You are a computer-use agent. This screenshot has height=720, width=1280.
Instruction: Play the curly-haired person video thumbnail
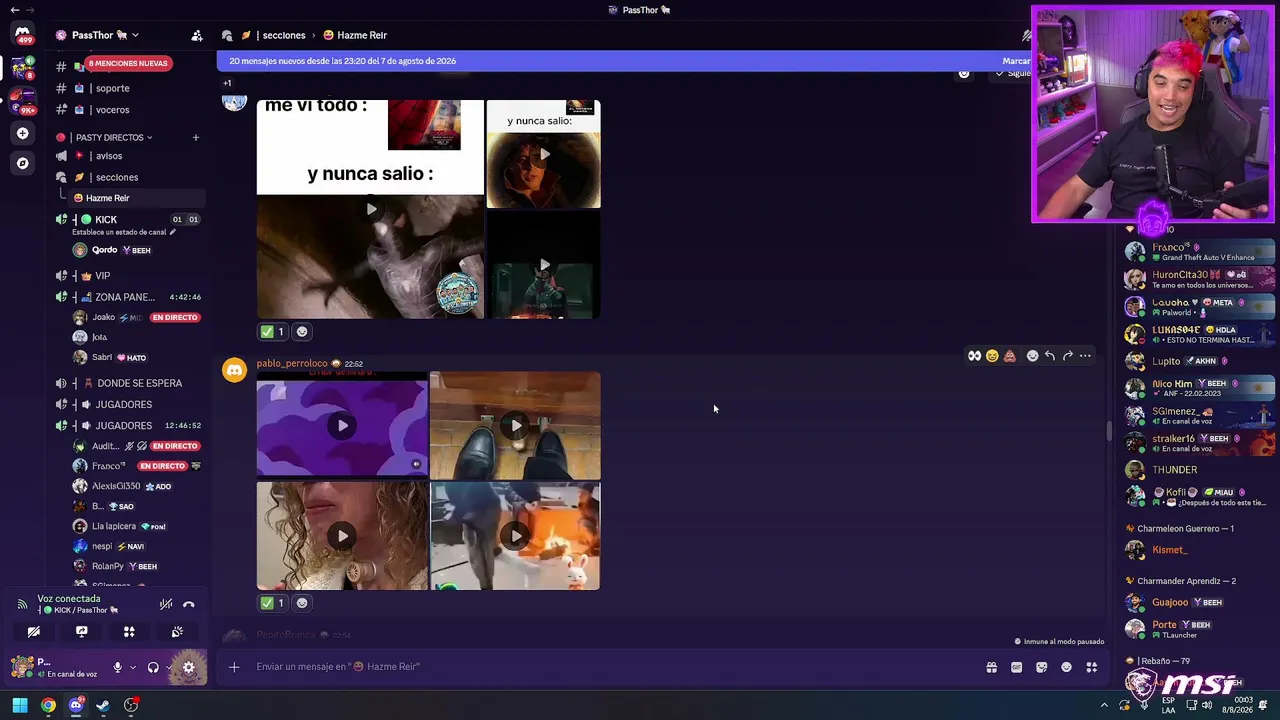tap(342, 536)
